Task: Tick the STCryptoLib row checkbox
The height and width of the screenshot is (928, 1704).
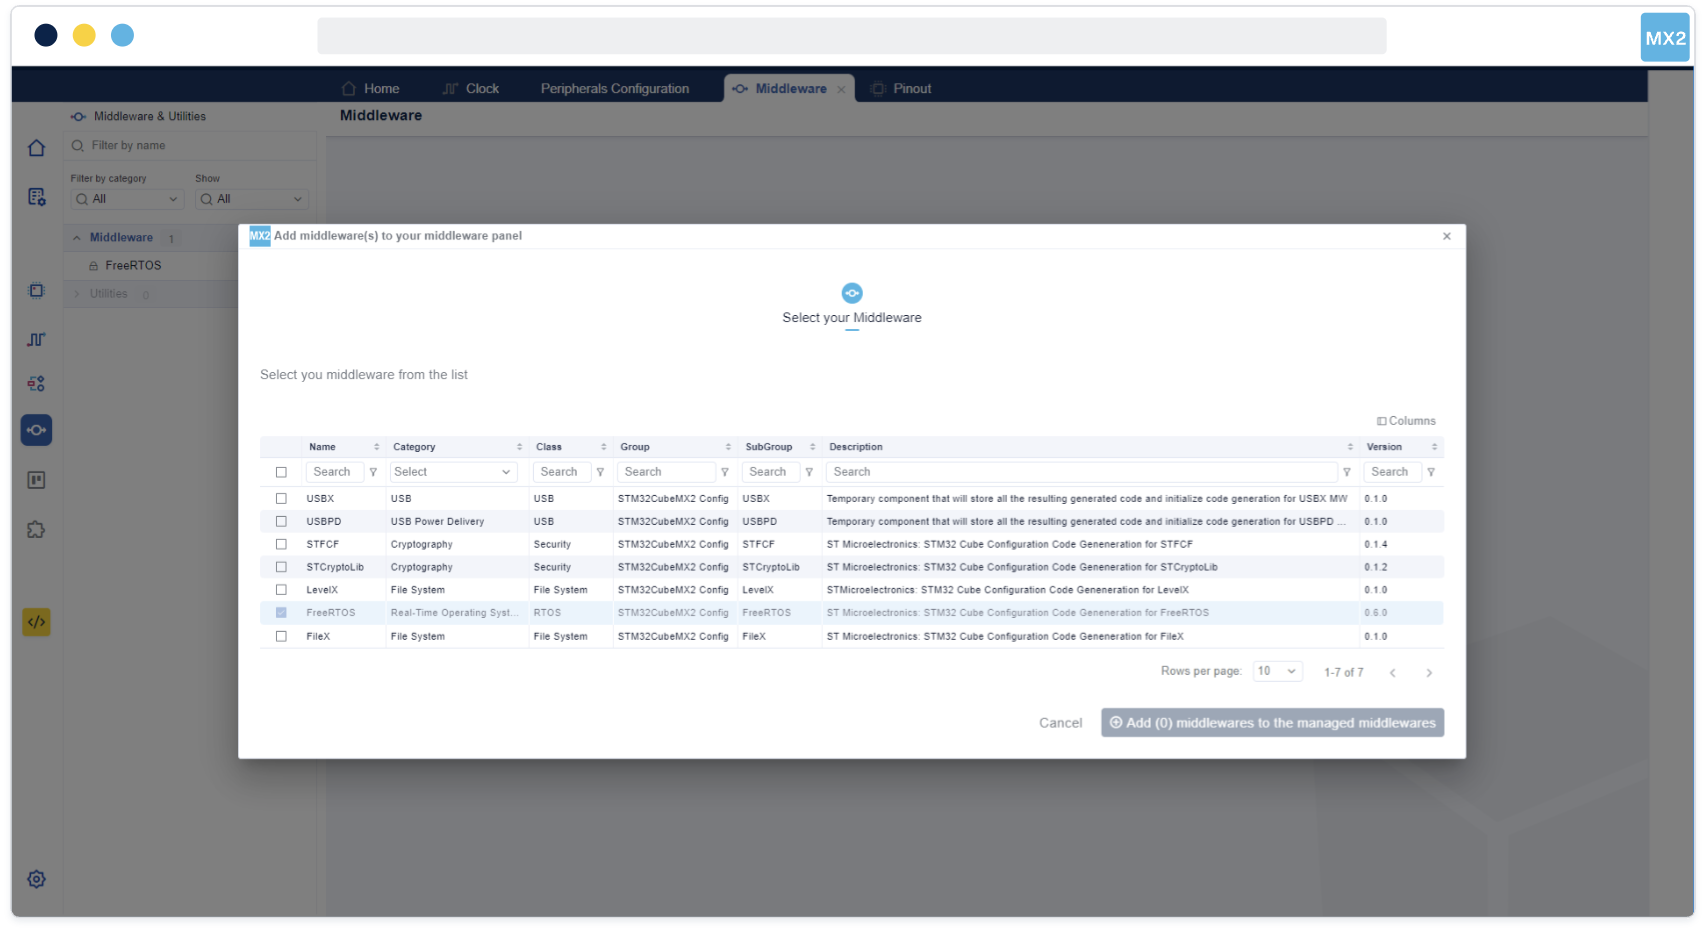Action: [x=281, y=567]
